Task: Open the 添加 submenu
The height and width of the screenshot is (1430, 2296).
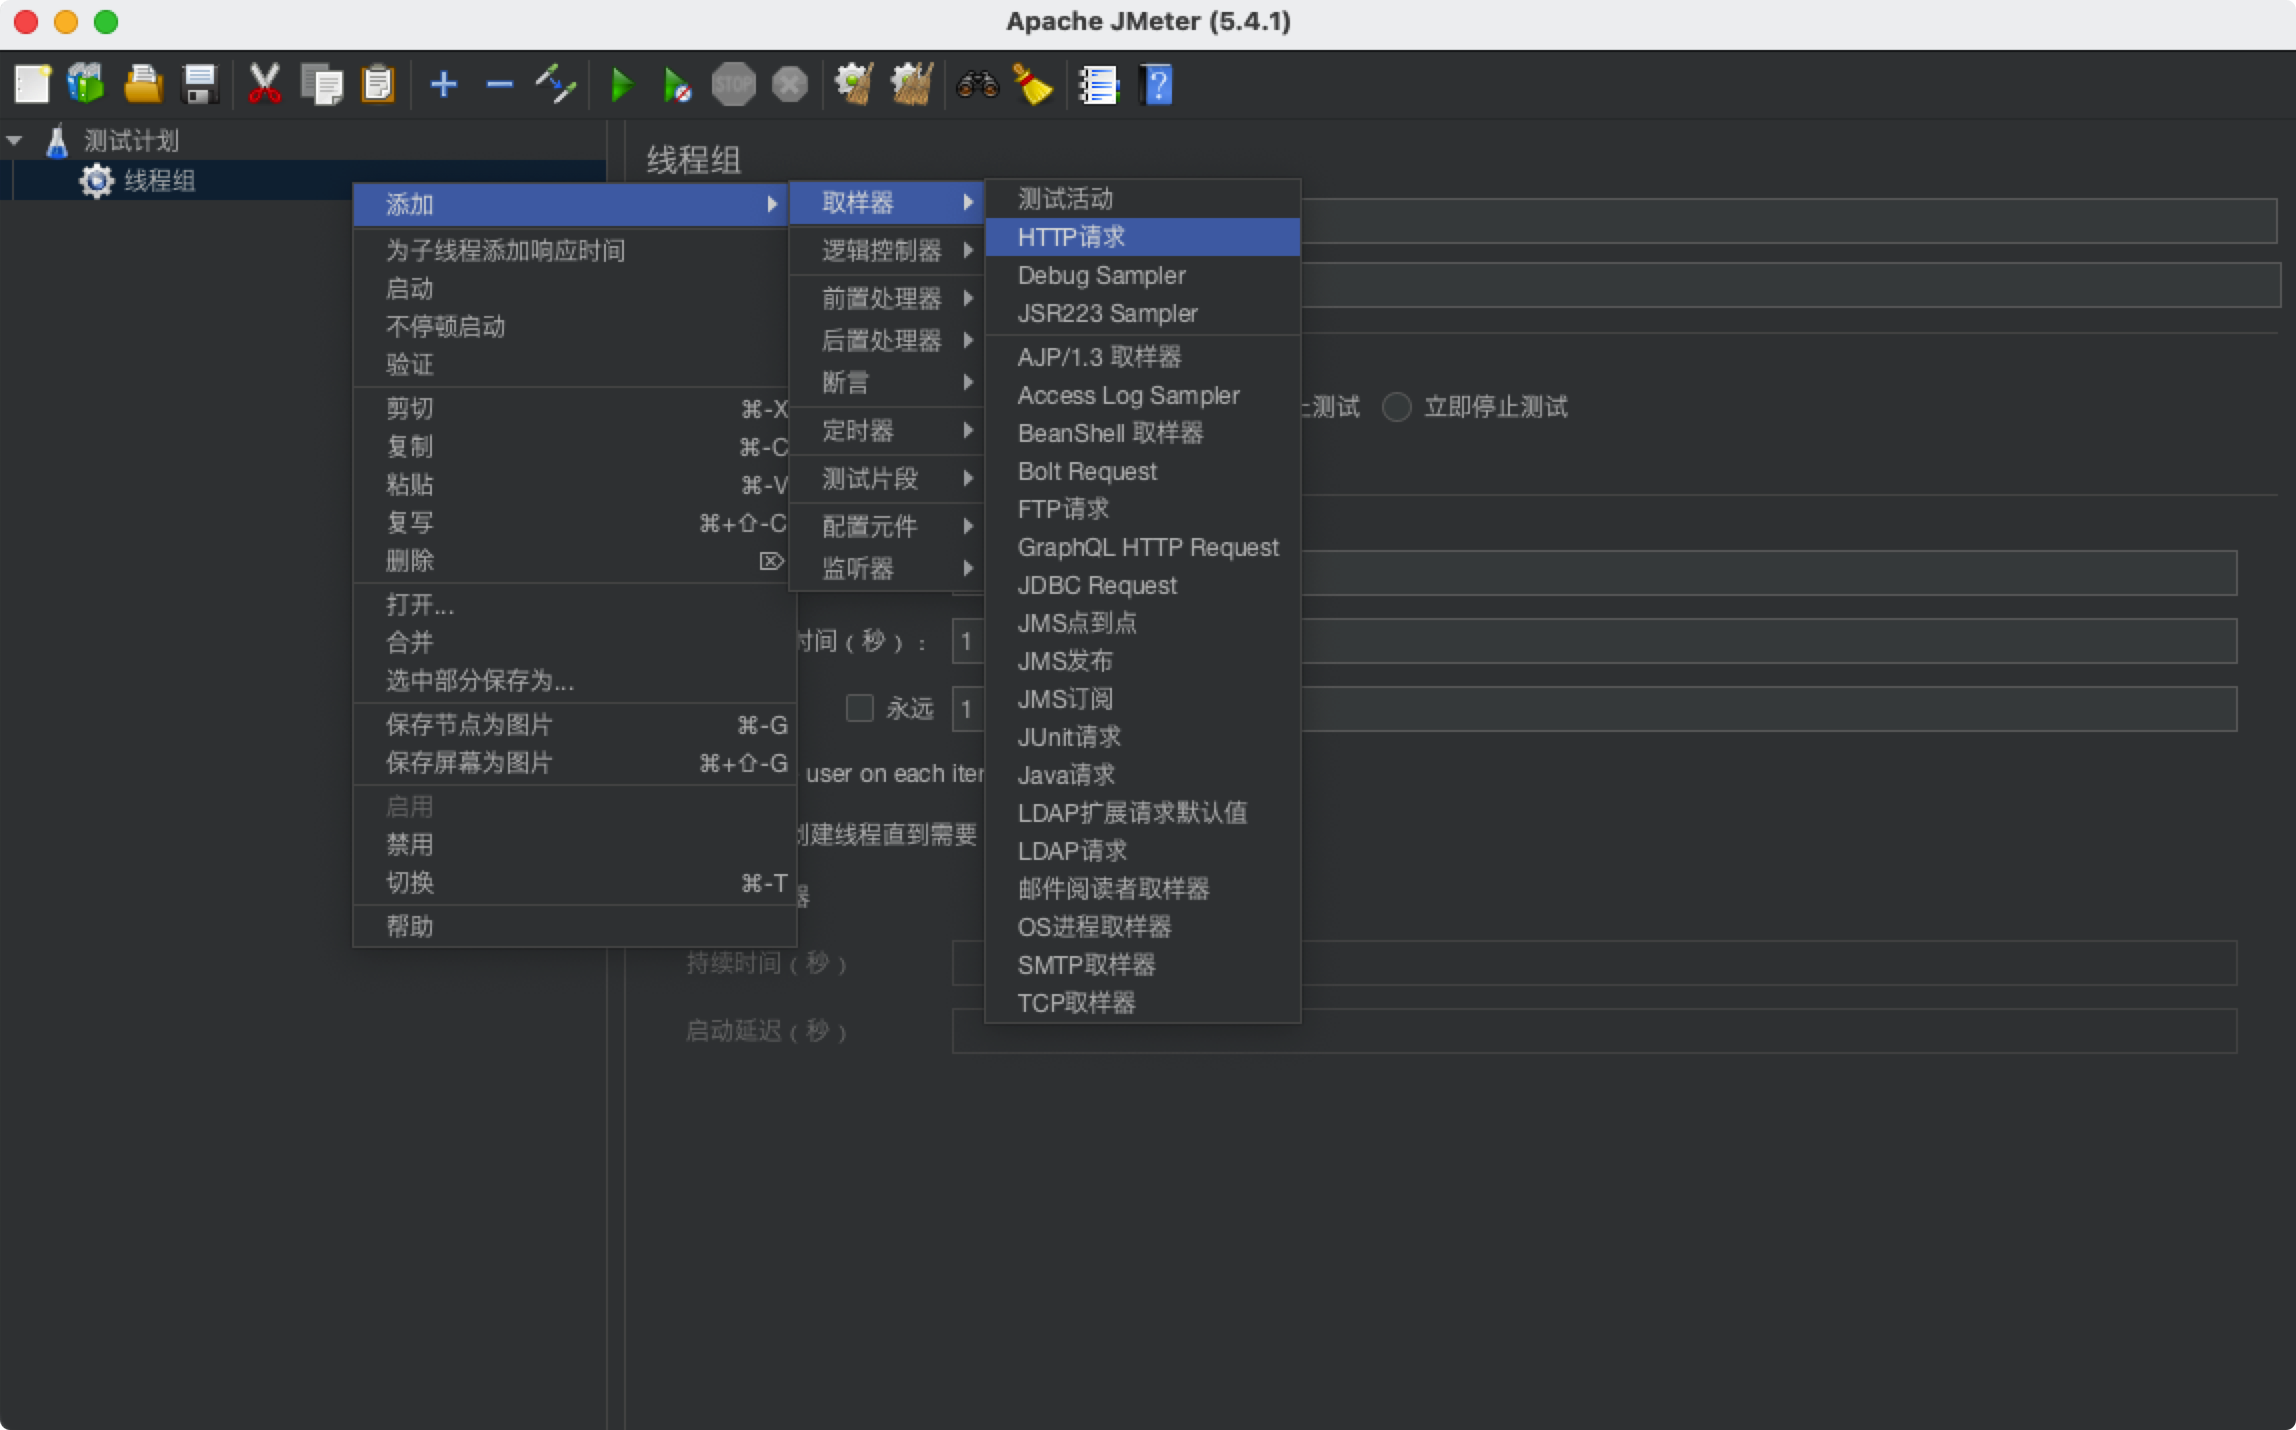Action: pos(573,204)
